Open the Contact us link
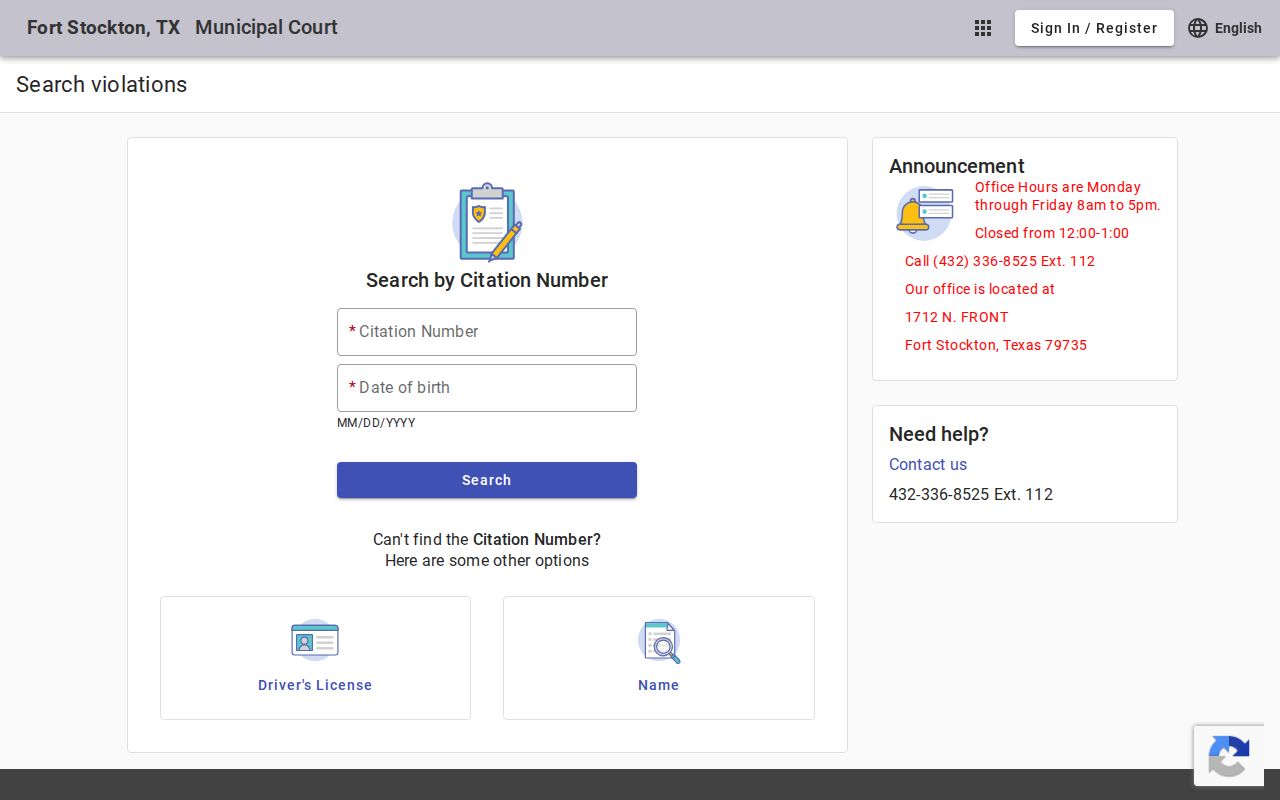Image resolution: width=1280 pixels, height=800 pixels. (x=928, y=464)
